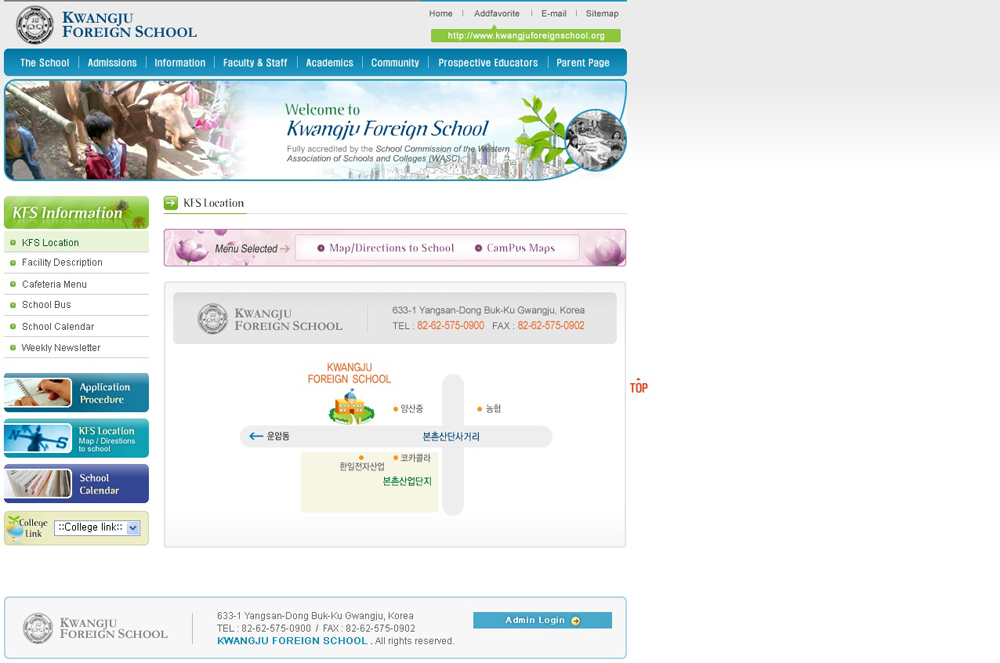
Task: Select the Prospective Educators menu
Action: pyautogui.click(x=488, y=63)
